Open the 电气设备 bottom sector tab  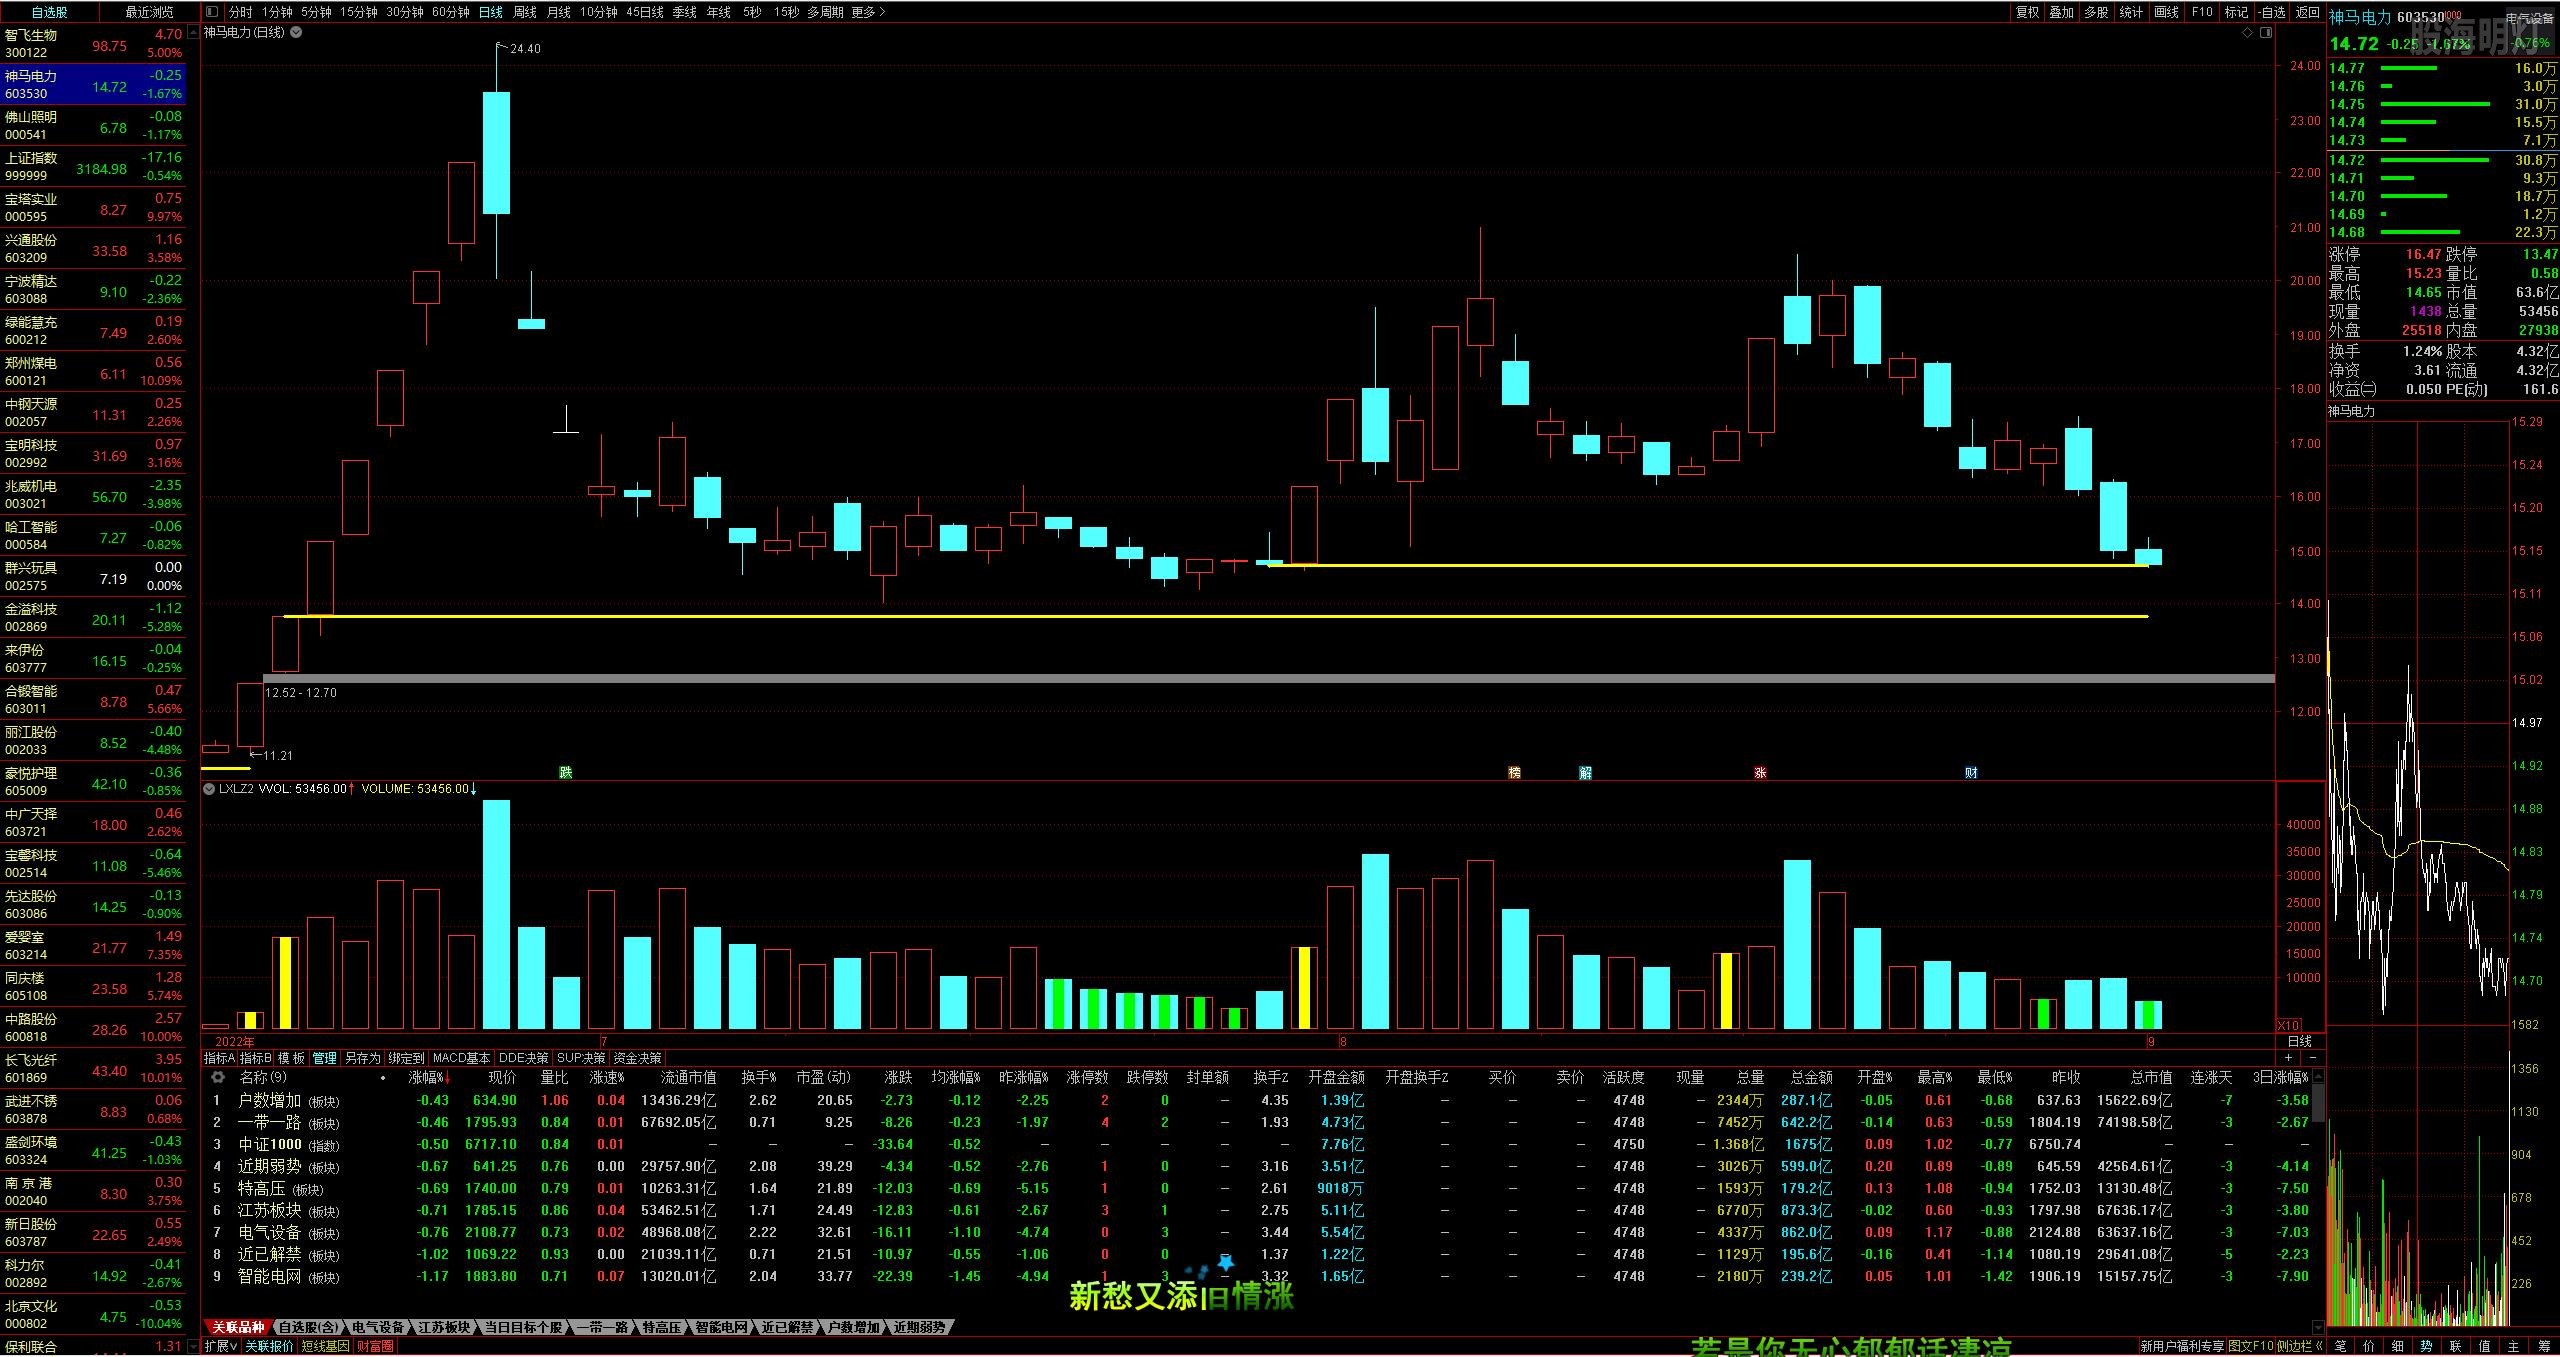click(378, 1327)
